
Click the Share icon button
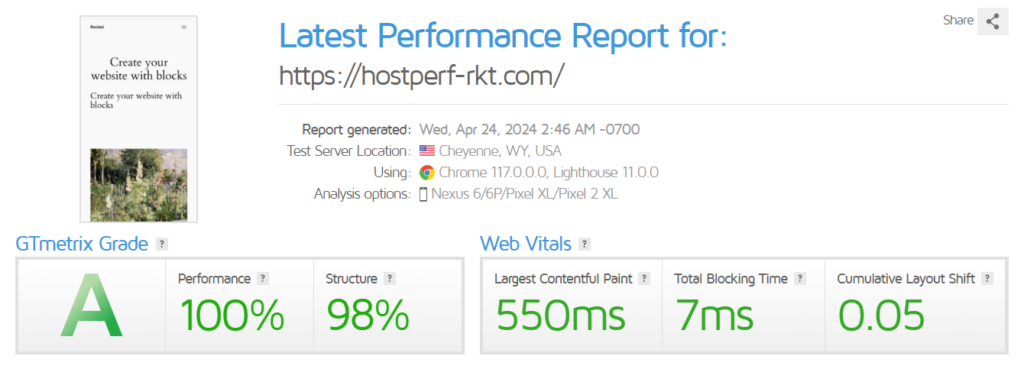(x=993, y=22)
